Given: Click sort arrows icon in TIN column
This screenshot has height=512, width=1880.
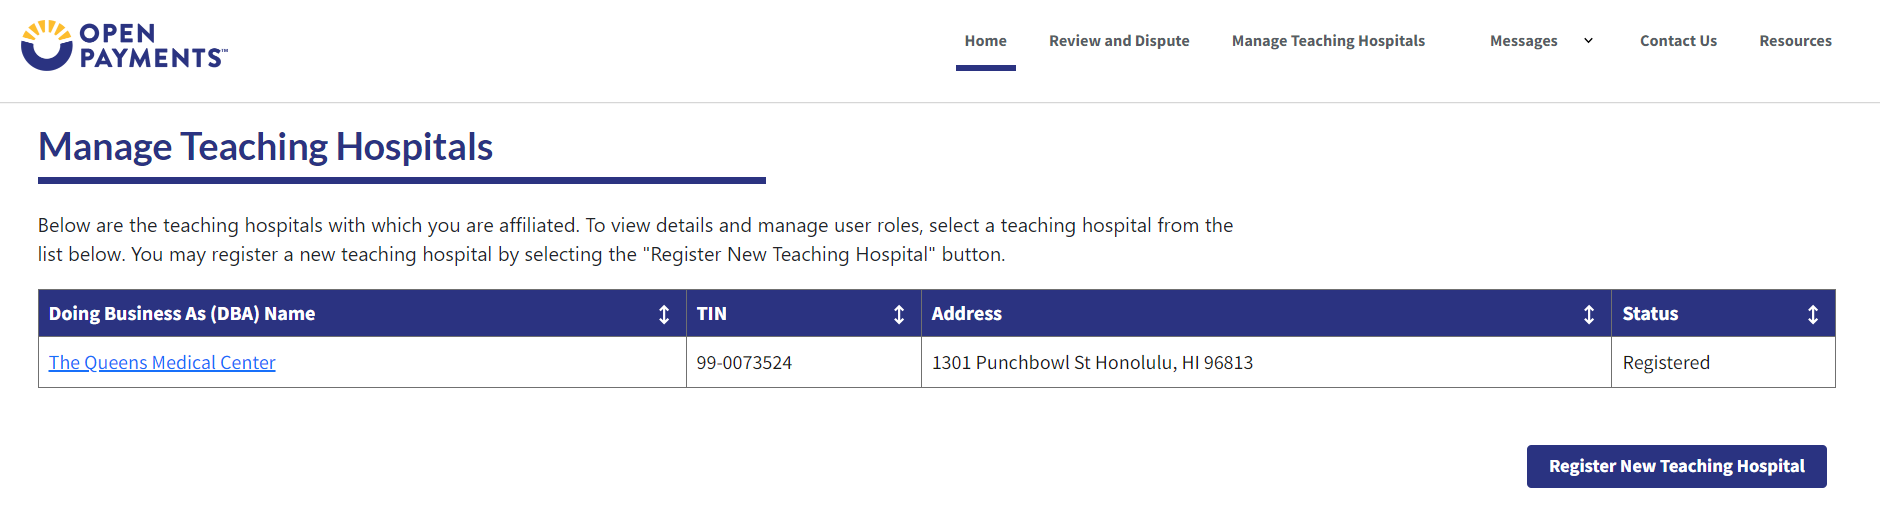Looking at the screenshot, I should (x=899, y=314).
